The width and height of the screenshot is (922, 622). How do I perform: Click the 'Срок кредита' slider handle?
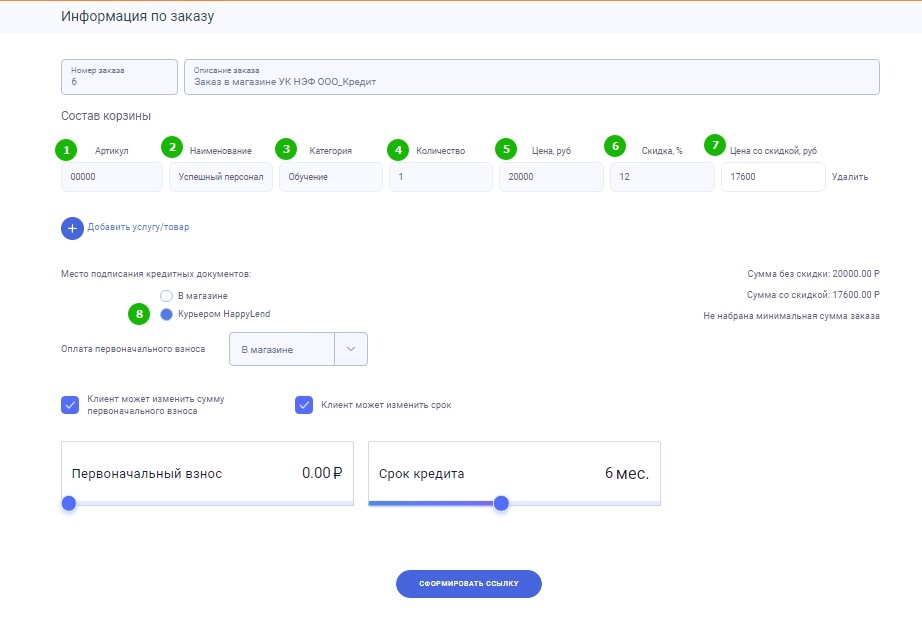tap(502, 503)
